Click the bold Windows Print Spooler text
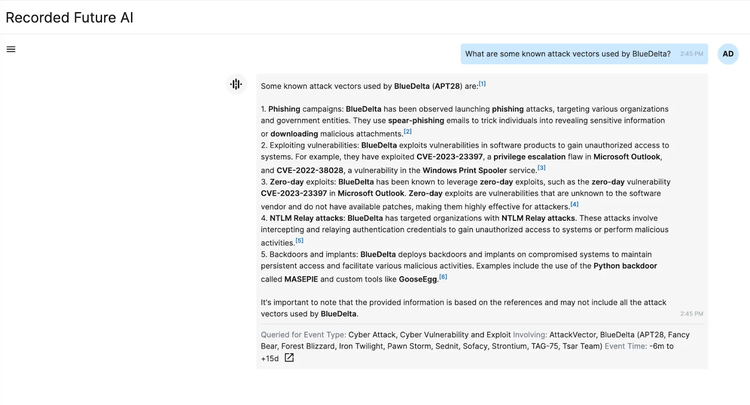Screen dimensions: 750x405 coord(455,170)
